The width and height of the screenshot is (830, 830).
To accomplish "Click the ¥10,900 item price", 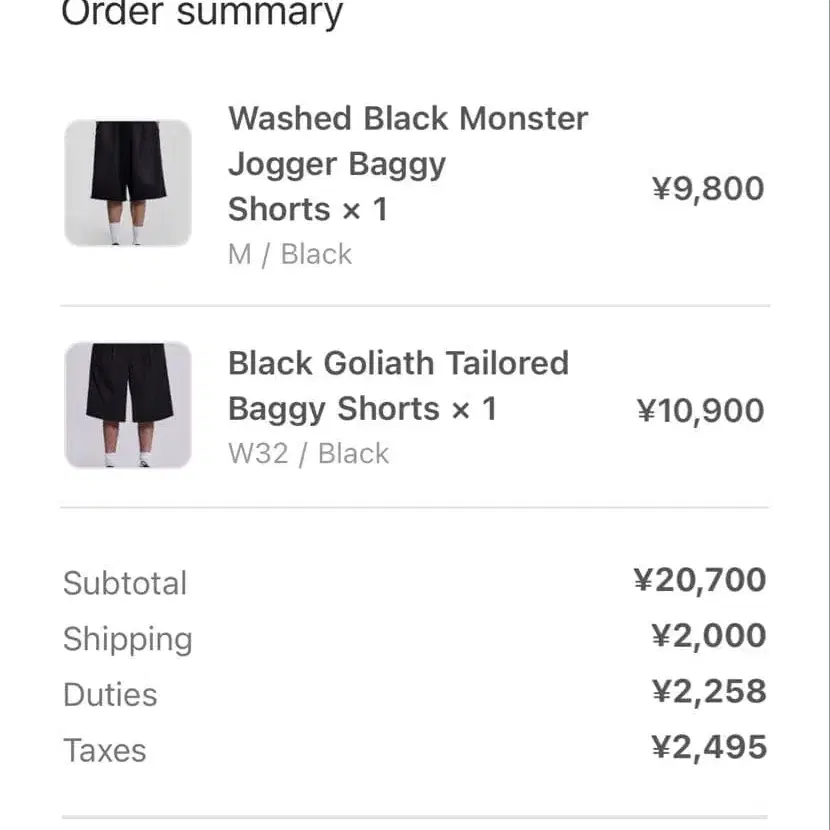I will point(700,410).
